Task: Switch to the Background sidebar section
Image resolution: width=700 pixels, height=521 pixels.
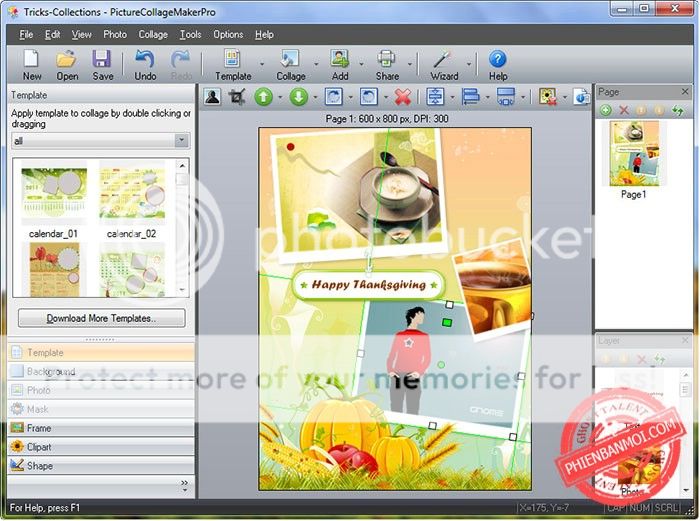Action: click(x=101, y=371)
